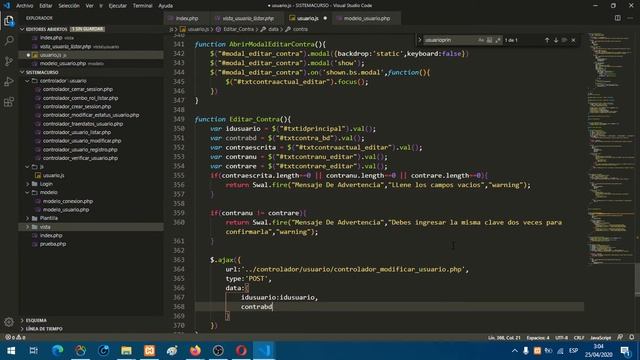Image resolution: width=640 pixels, height=360 pixels.
Task: Open prueba.php in the explorer
Action: click(x=53, y=244)
